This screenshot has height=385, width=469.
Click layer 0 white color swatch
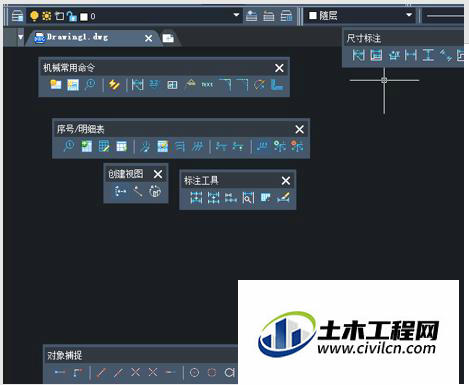[84, 16]
